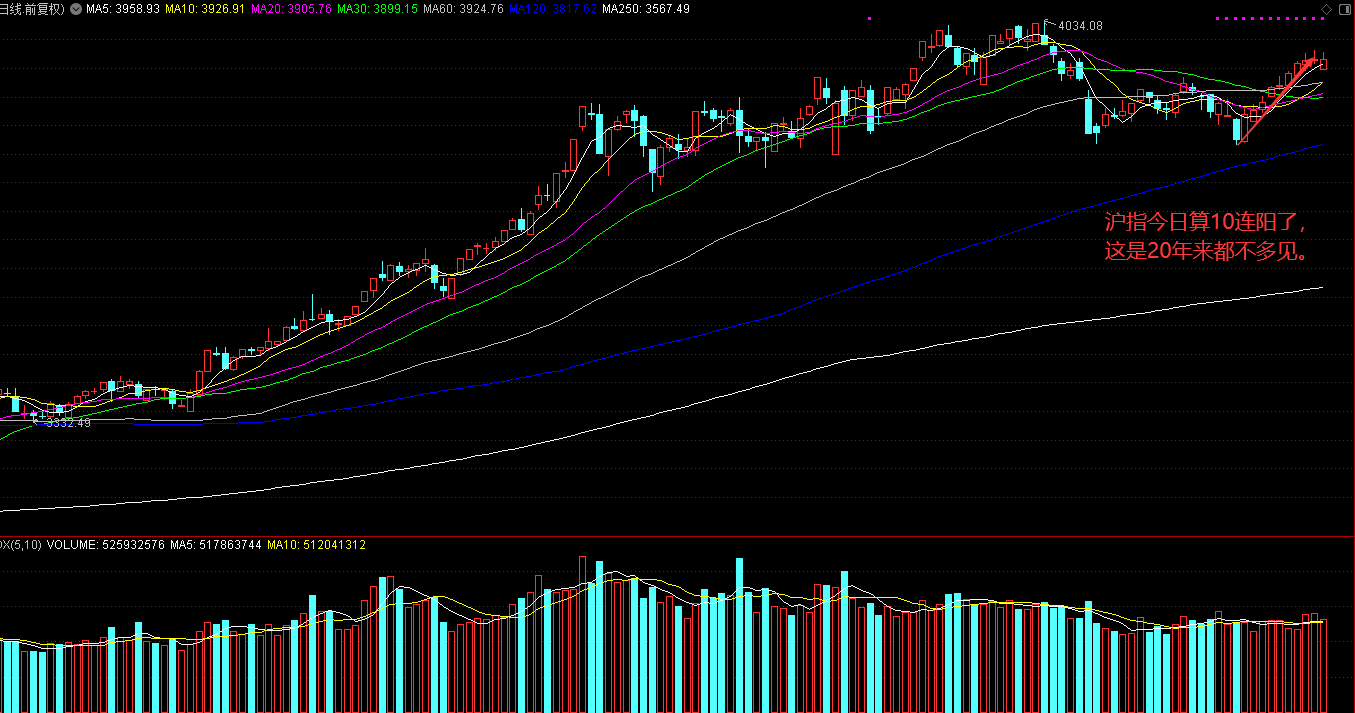Screen dimensions: 1355x713
Task: Click the 3332.49 low price marker
Action: coord(68,423)
